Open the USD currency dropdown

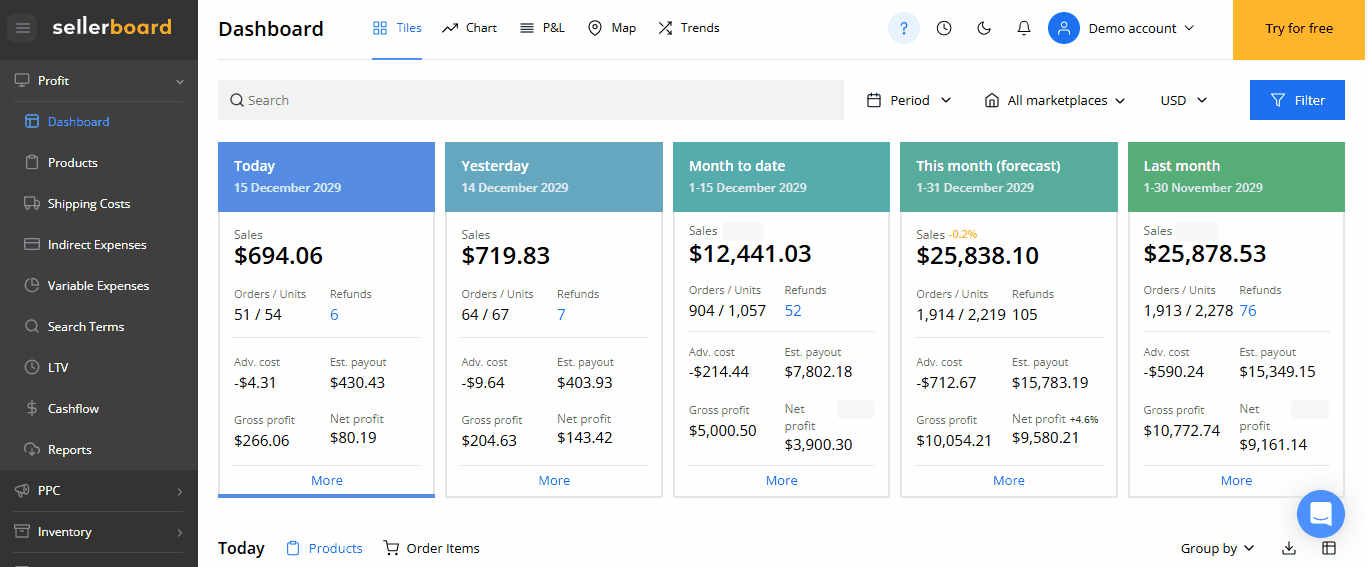pyautogui.click(x=1184, y=100)
